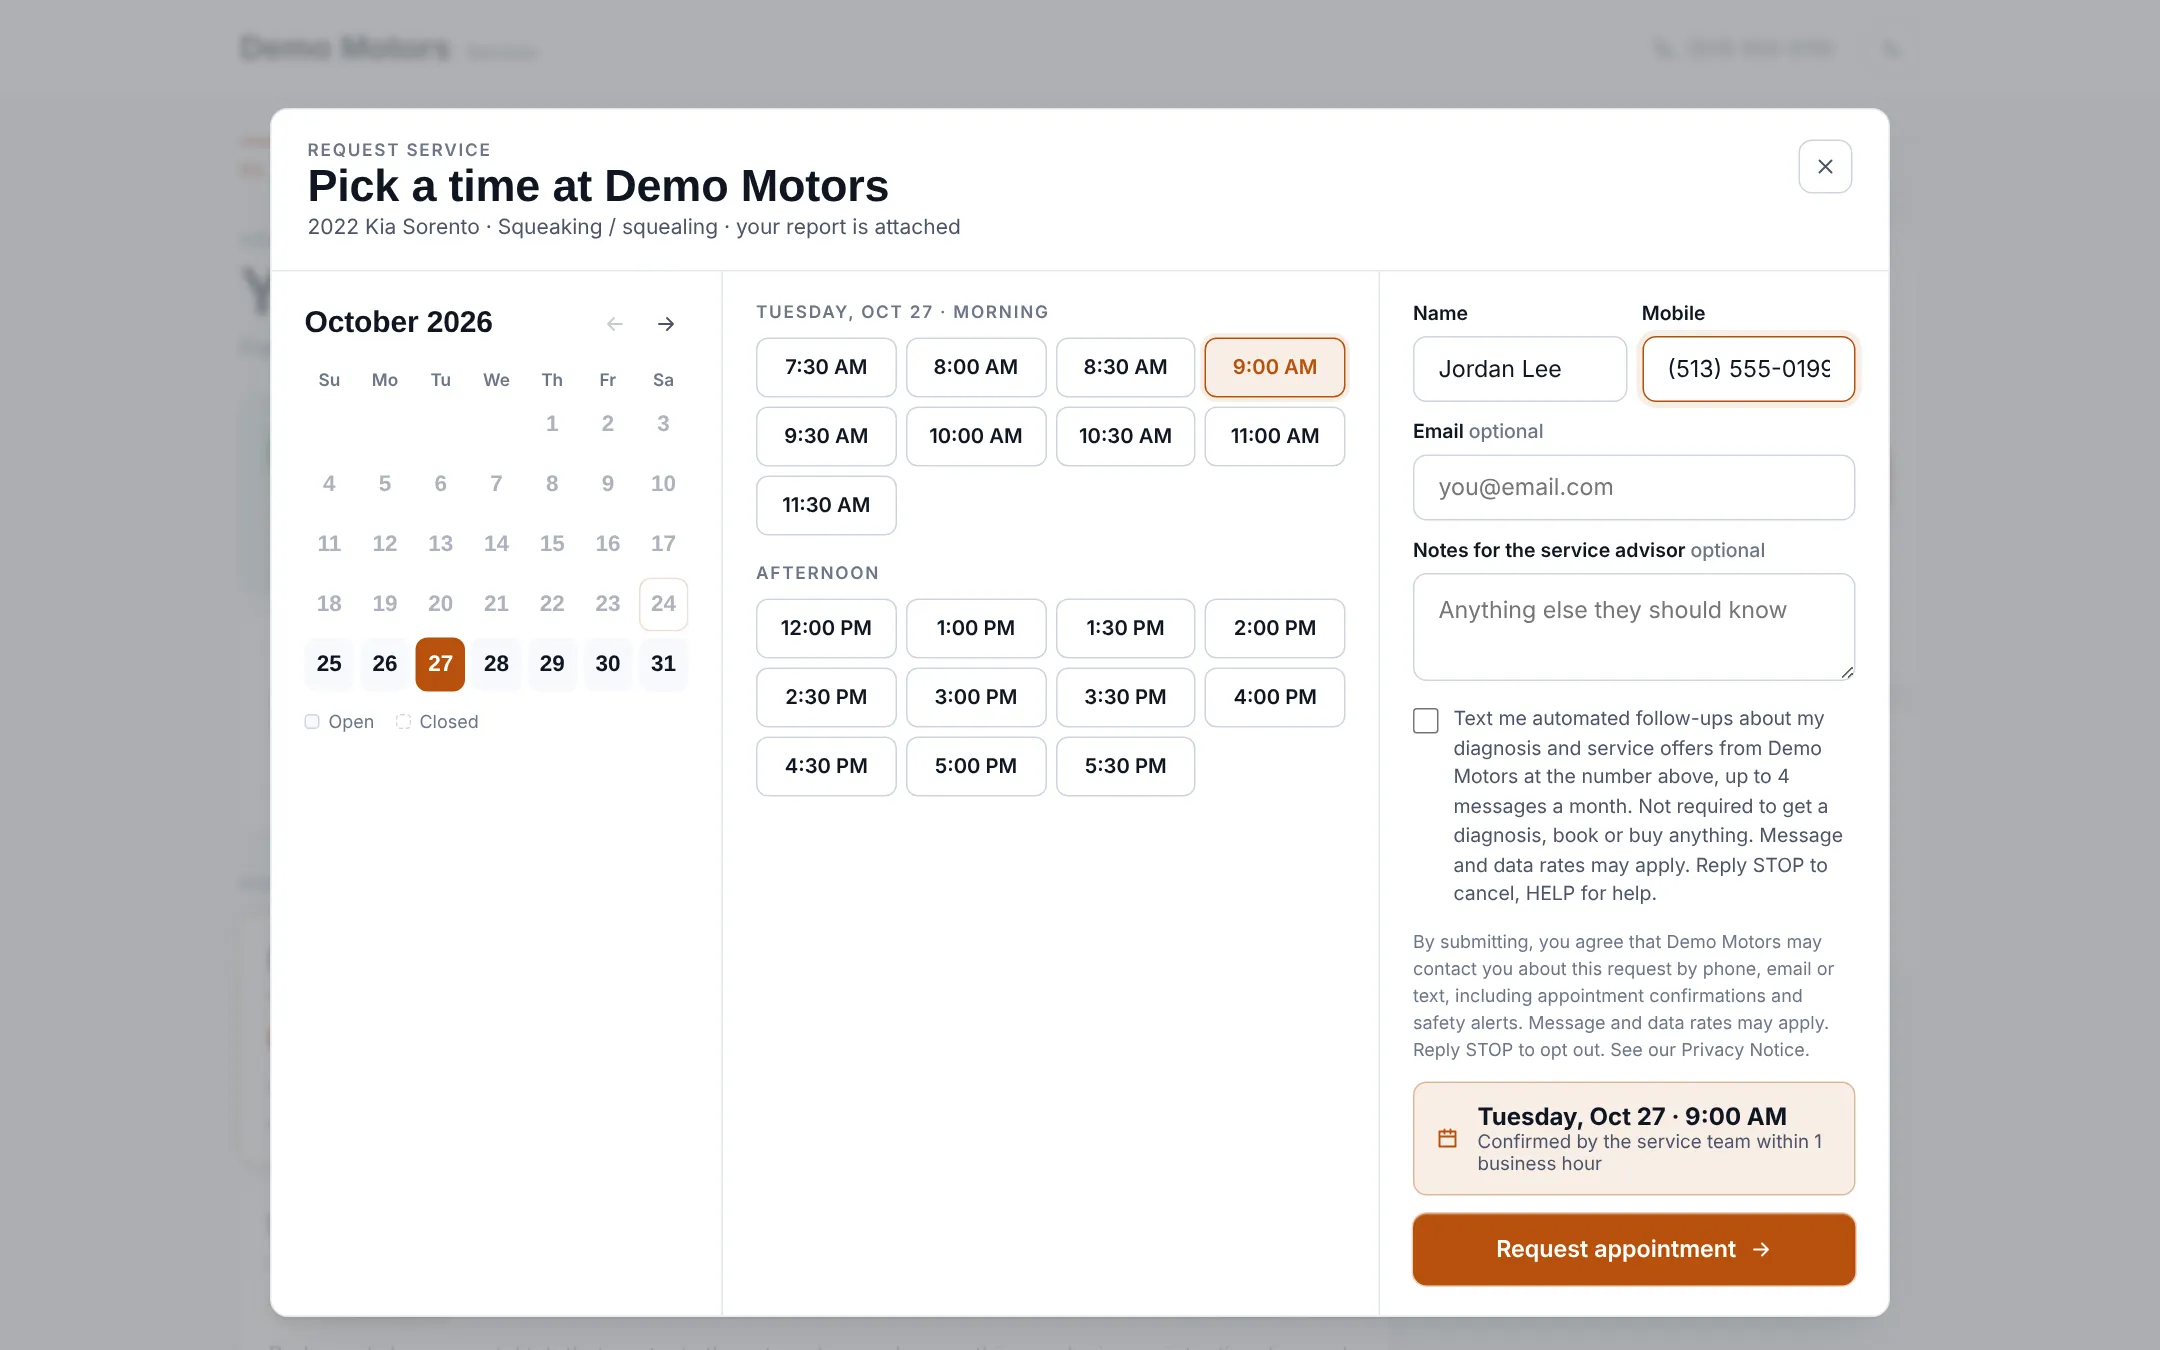2160x1350 pixels.
Task: Select the 12:00 PM time slot
Action: point(826,628)
